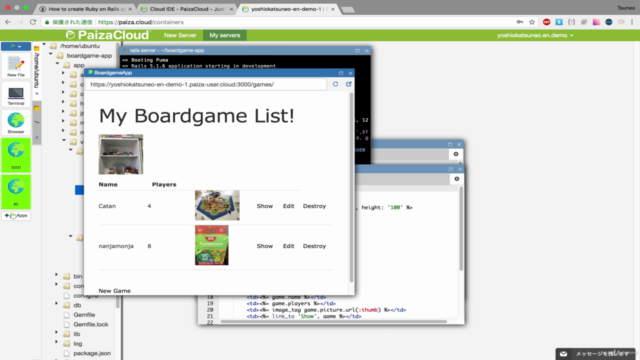Bookmark page with star icon
This screenshot has height=360, width=640.
[x=532, y=22]
